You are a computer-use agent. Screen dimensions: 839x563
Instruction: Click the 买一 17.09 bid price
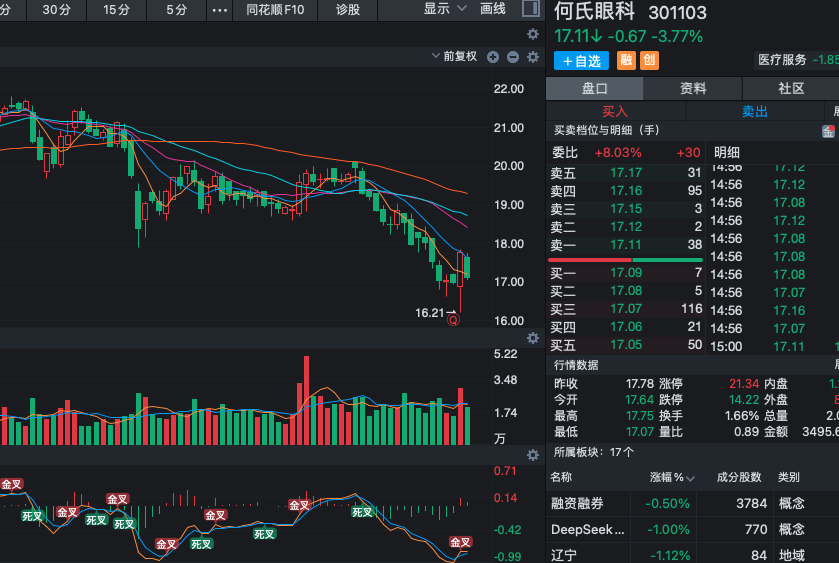click(x=626, y=272)
